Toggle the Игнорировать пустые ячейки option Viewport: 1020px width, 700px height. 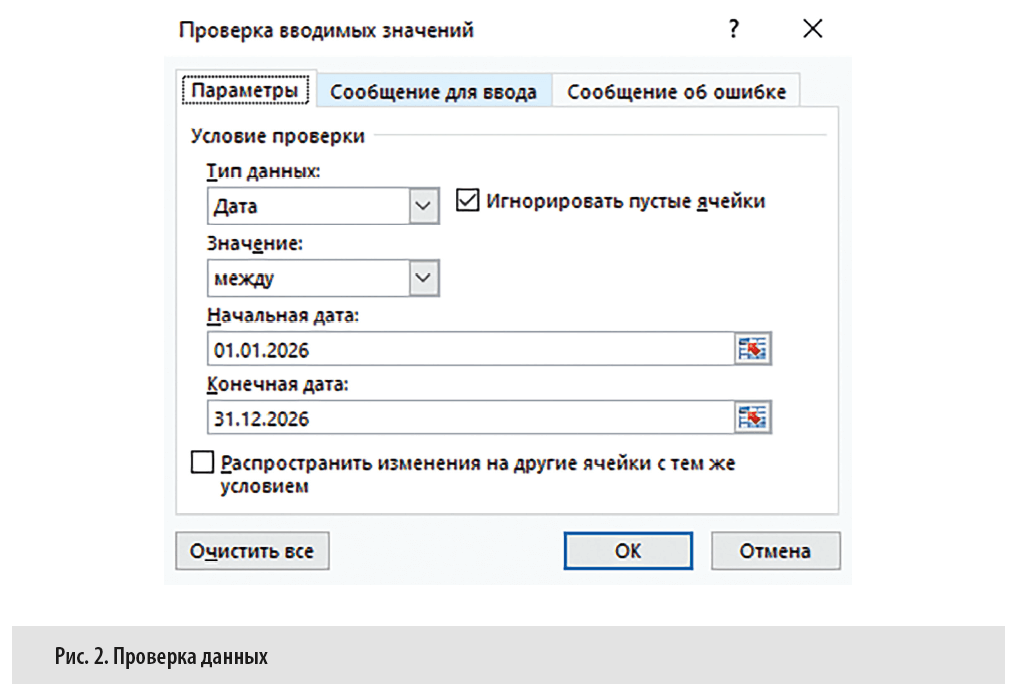pos(468,200)
